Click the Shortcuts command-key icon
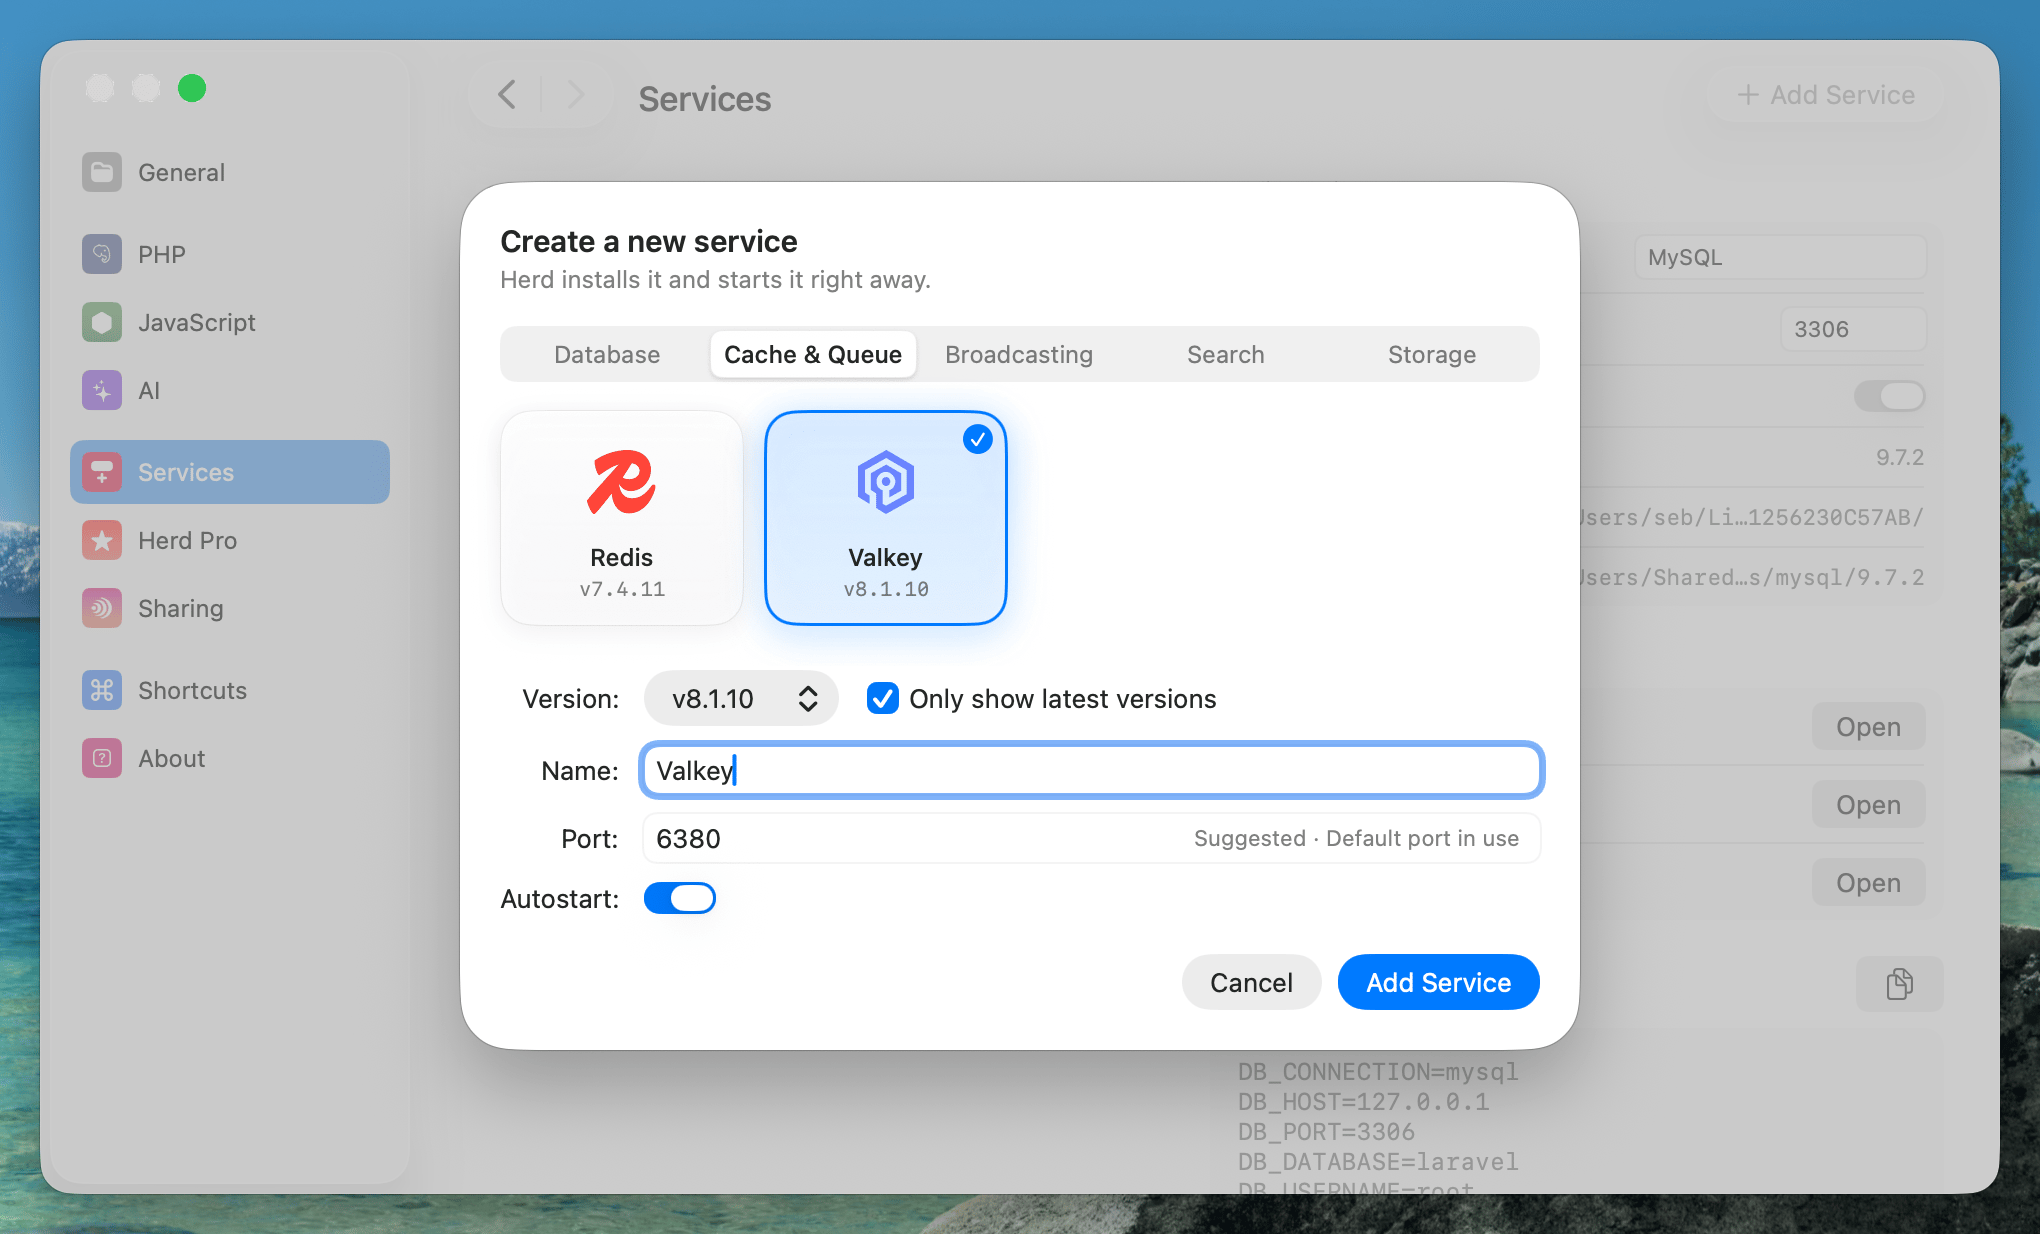This screenshot has width=2040, height=1234. pyautogui.click(x=102, y=690)
